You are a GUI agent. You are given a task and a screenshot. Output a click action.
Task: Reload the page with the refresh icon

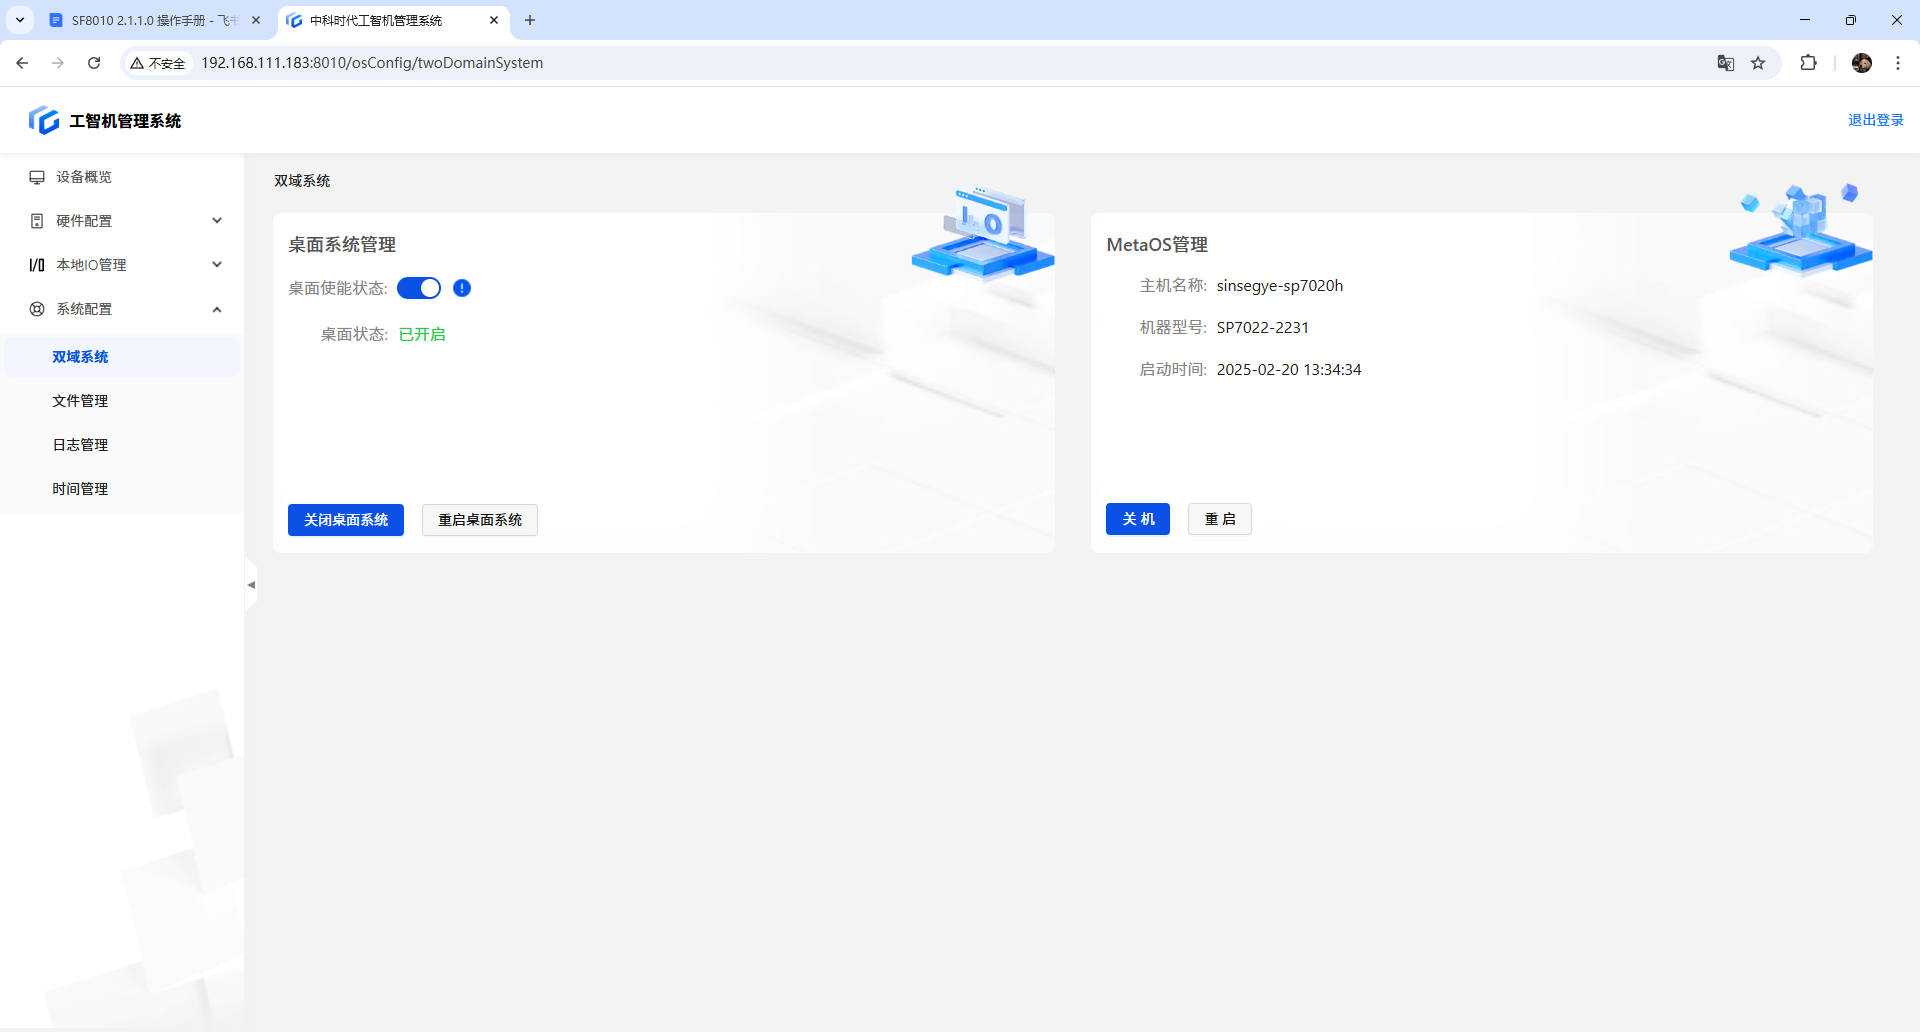(94, 63)
